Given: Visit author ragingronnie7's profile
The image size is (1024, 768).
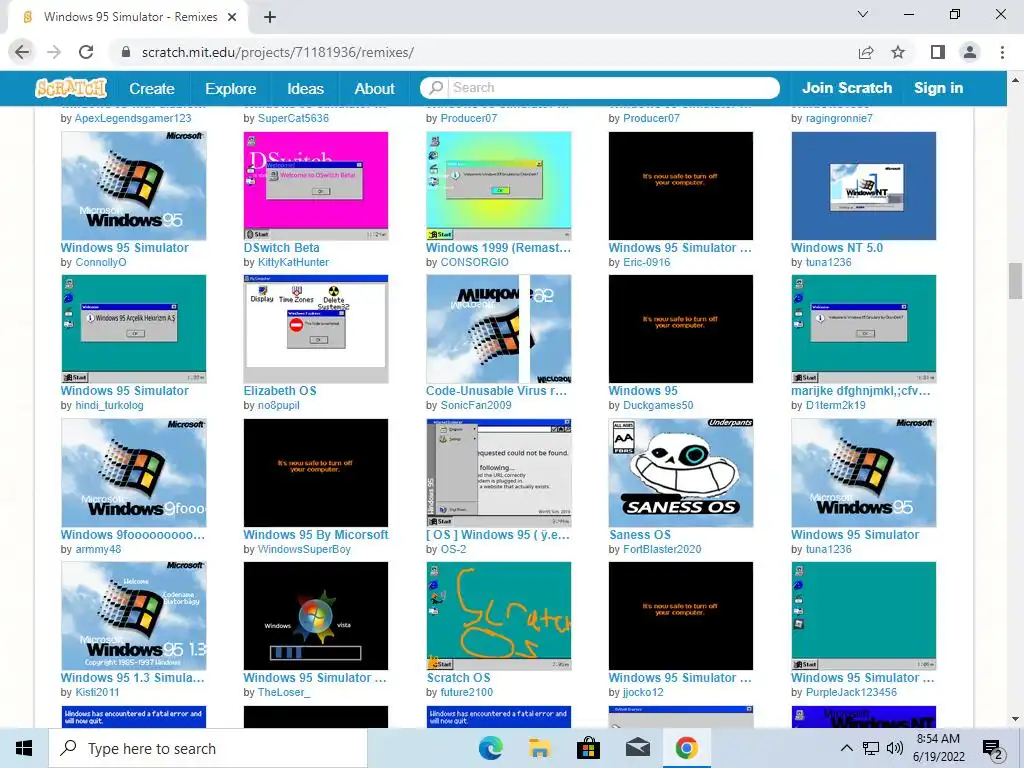Looking at the screenshot, I should tap(839, 118).
